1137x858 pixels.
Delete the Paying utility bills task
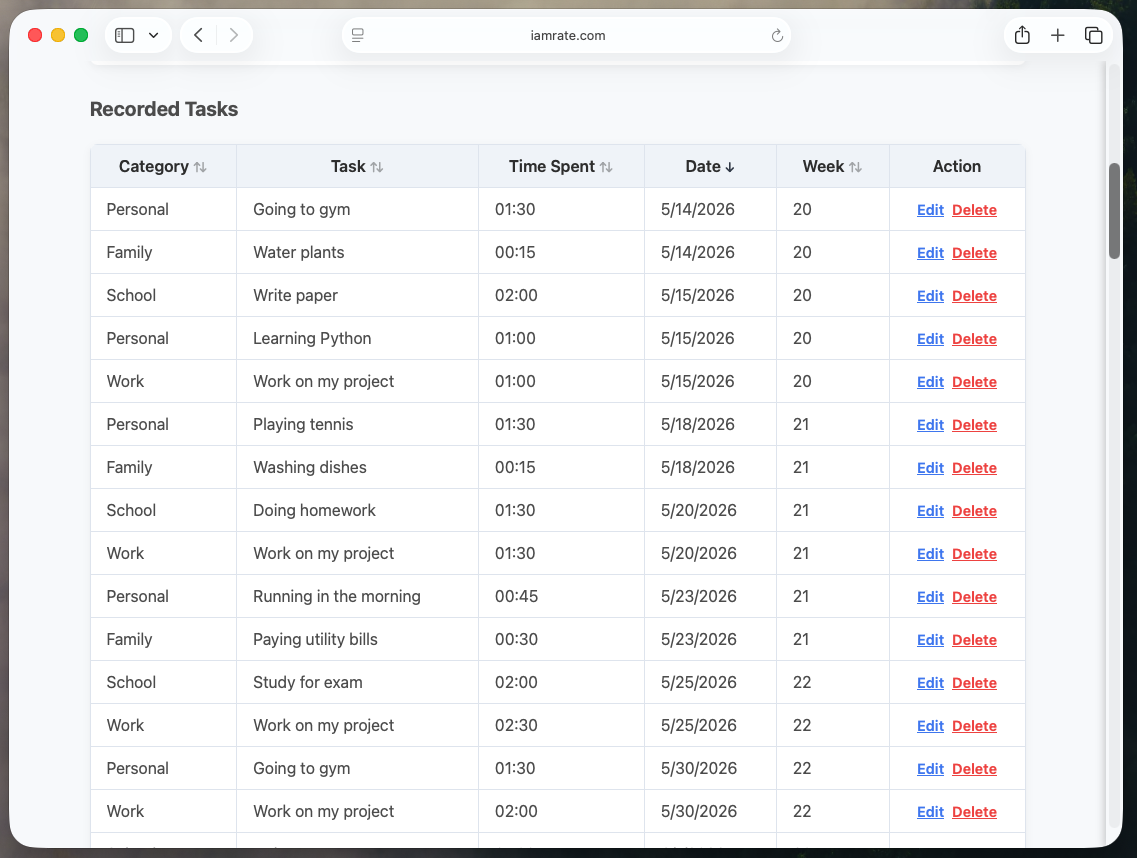[x=974, y=640]
